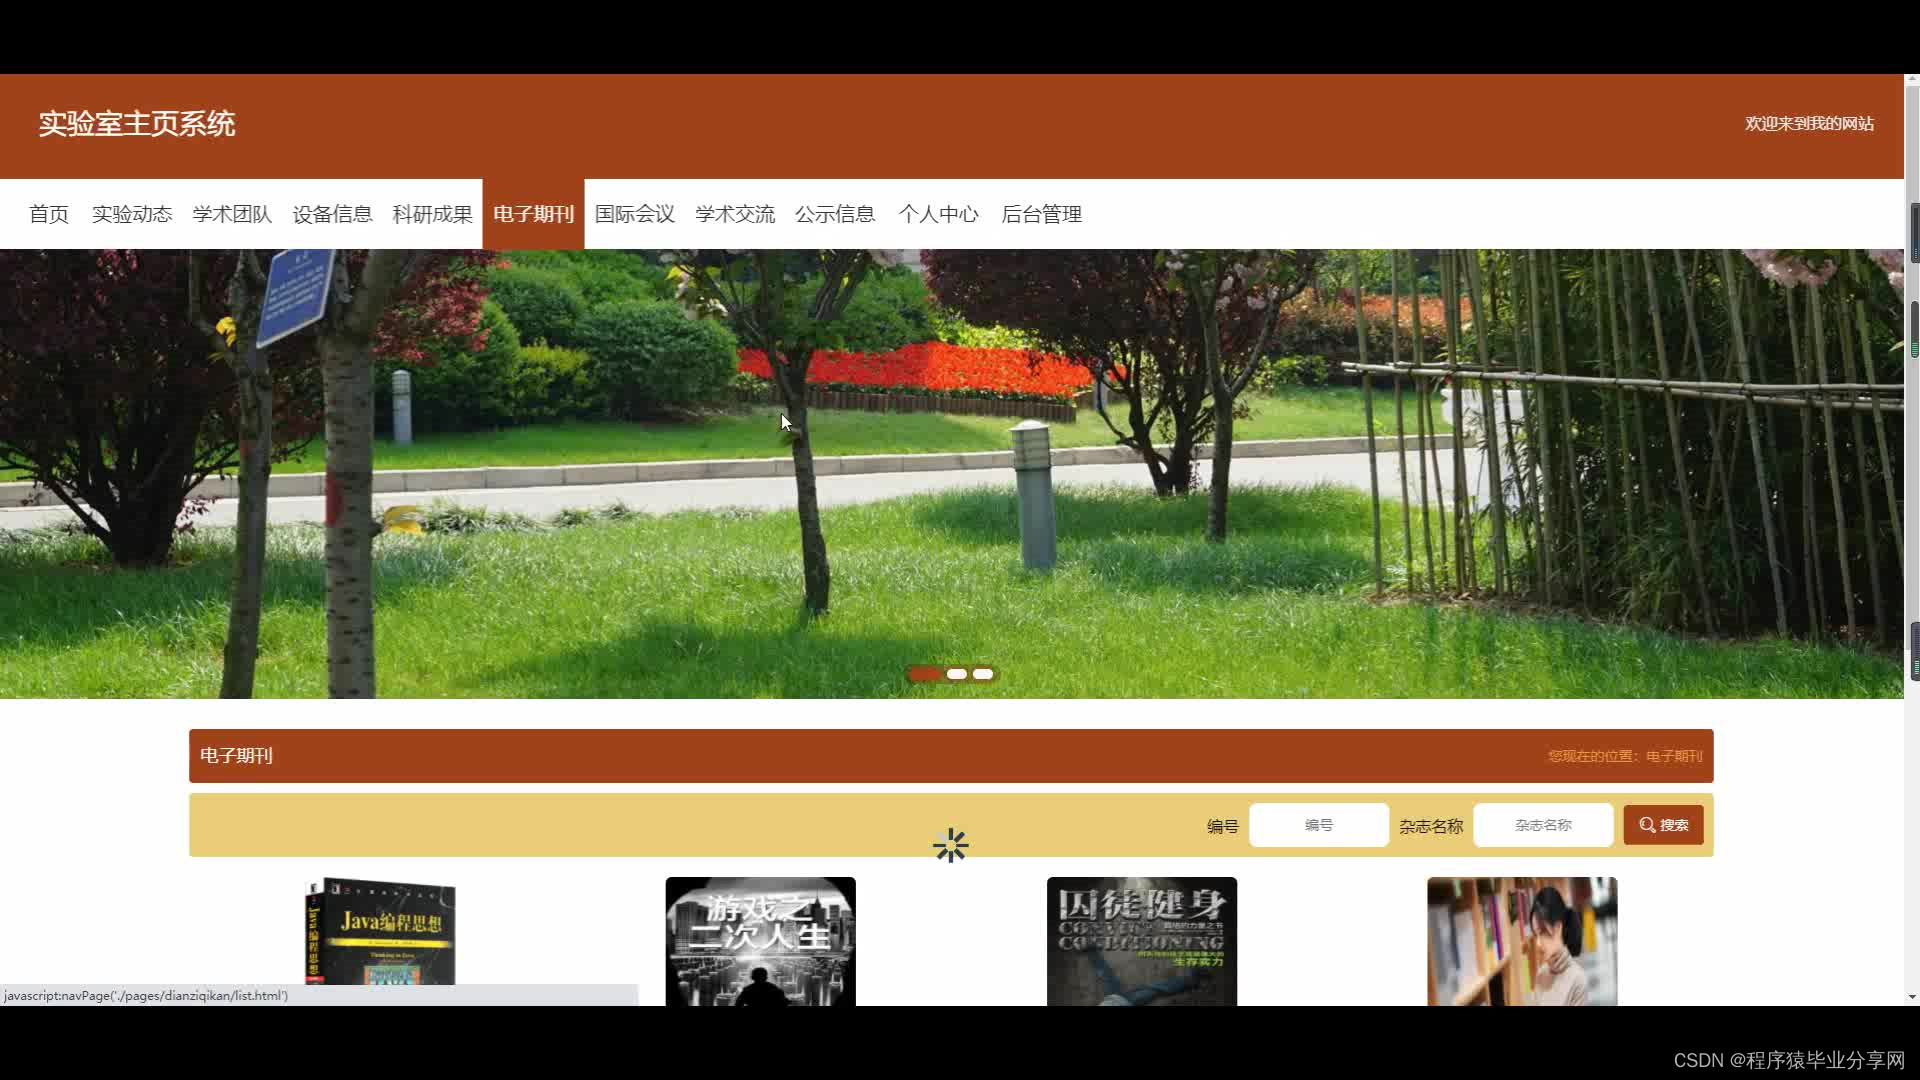Open the 国际会议 tab
This screenshot has width=1920, height=1080.
pos(635,214)
